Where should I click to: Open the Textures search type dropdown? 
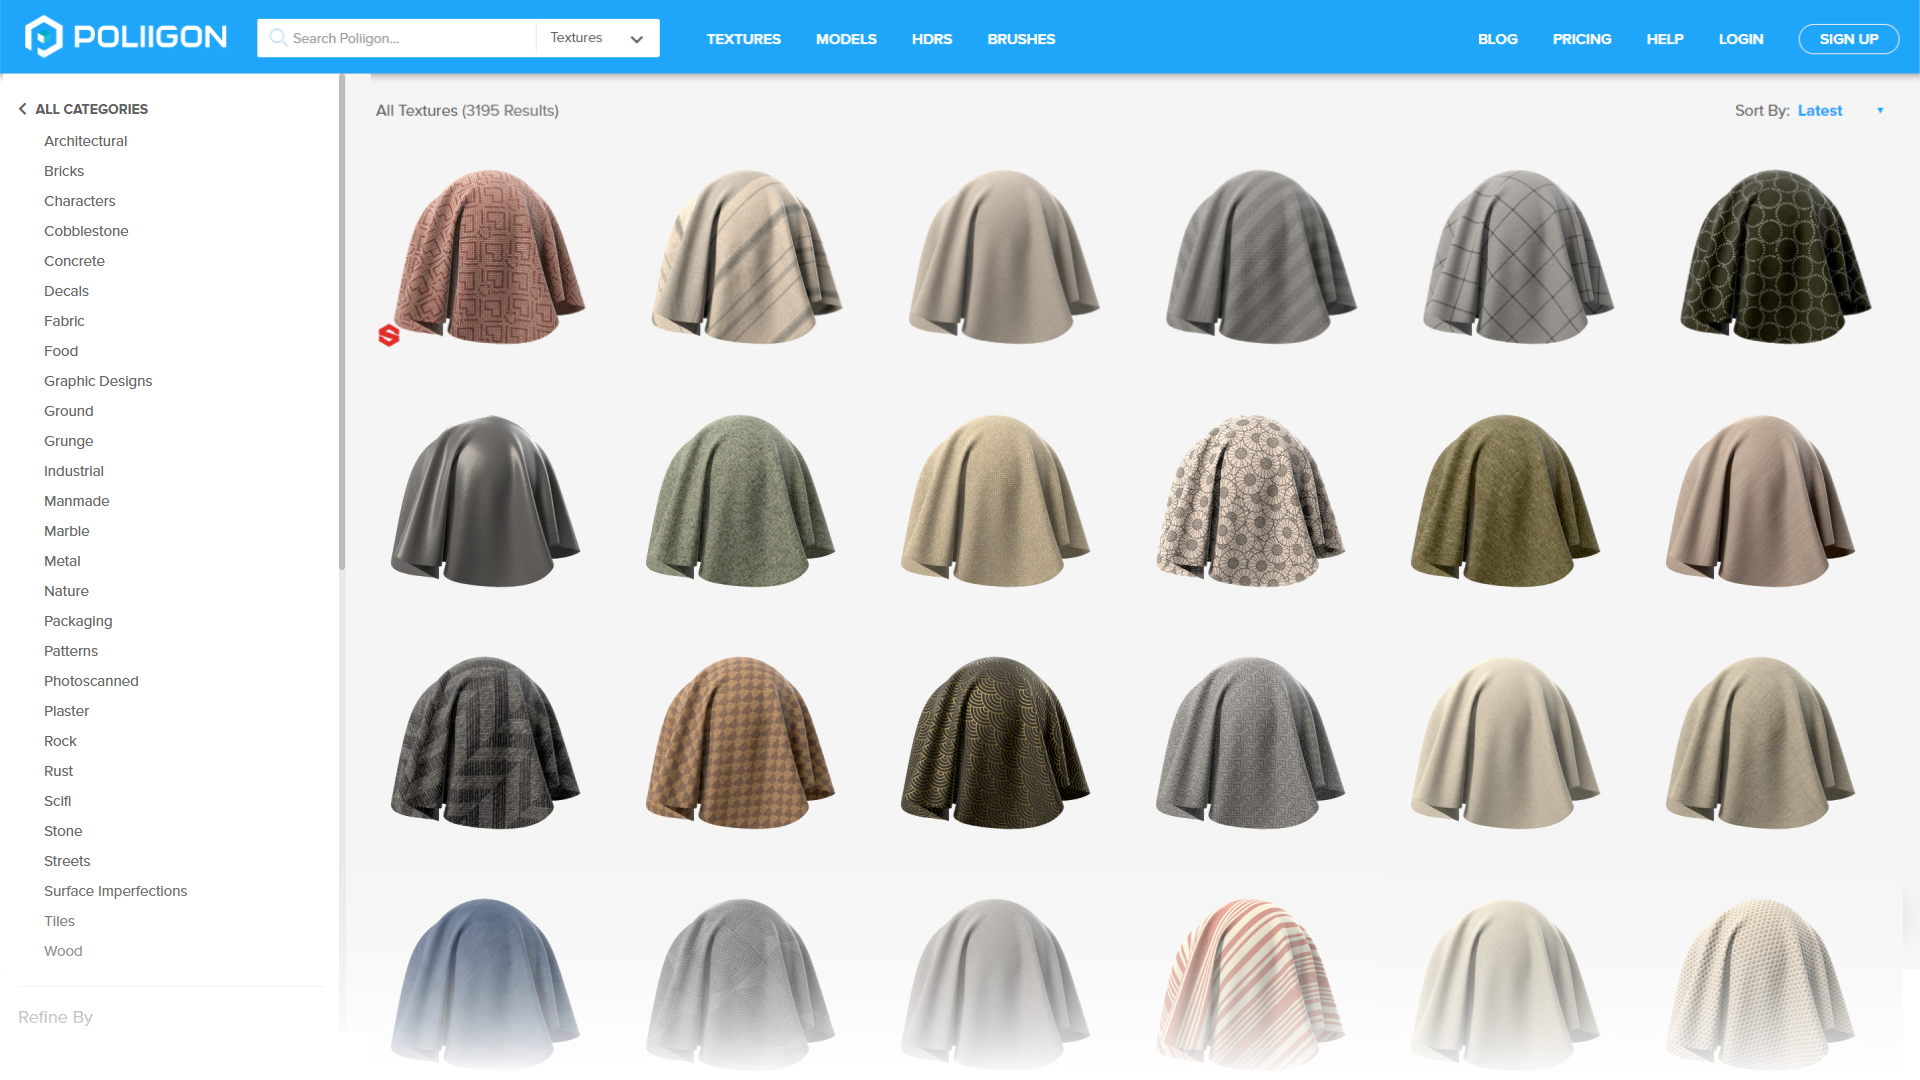click(x=597, y=38)
